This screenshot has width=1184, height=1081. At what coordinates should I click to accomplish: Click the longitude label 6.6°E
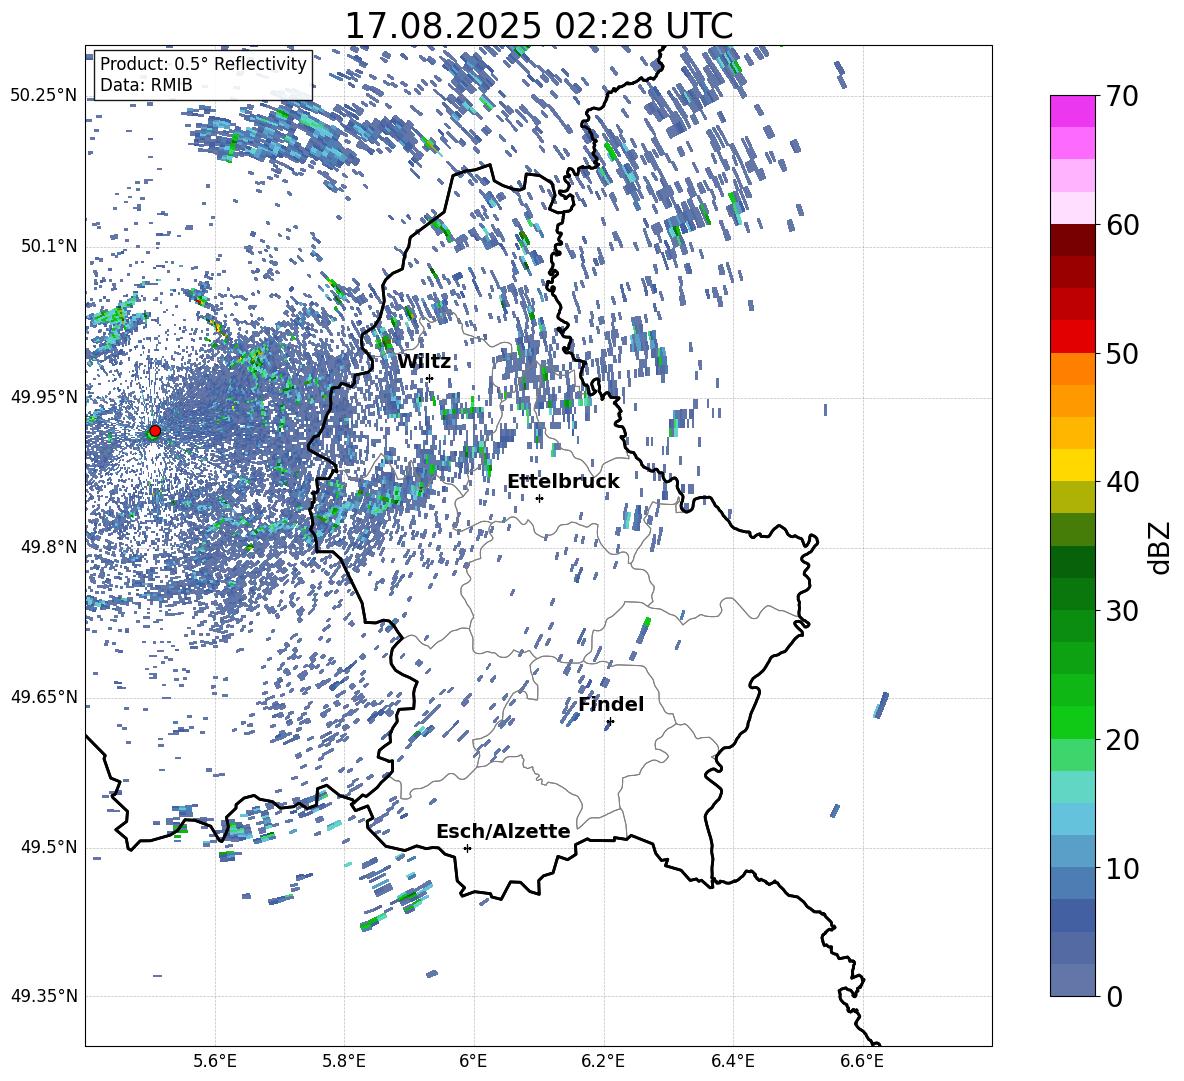(862, 1061)
